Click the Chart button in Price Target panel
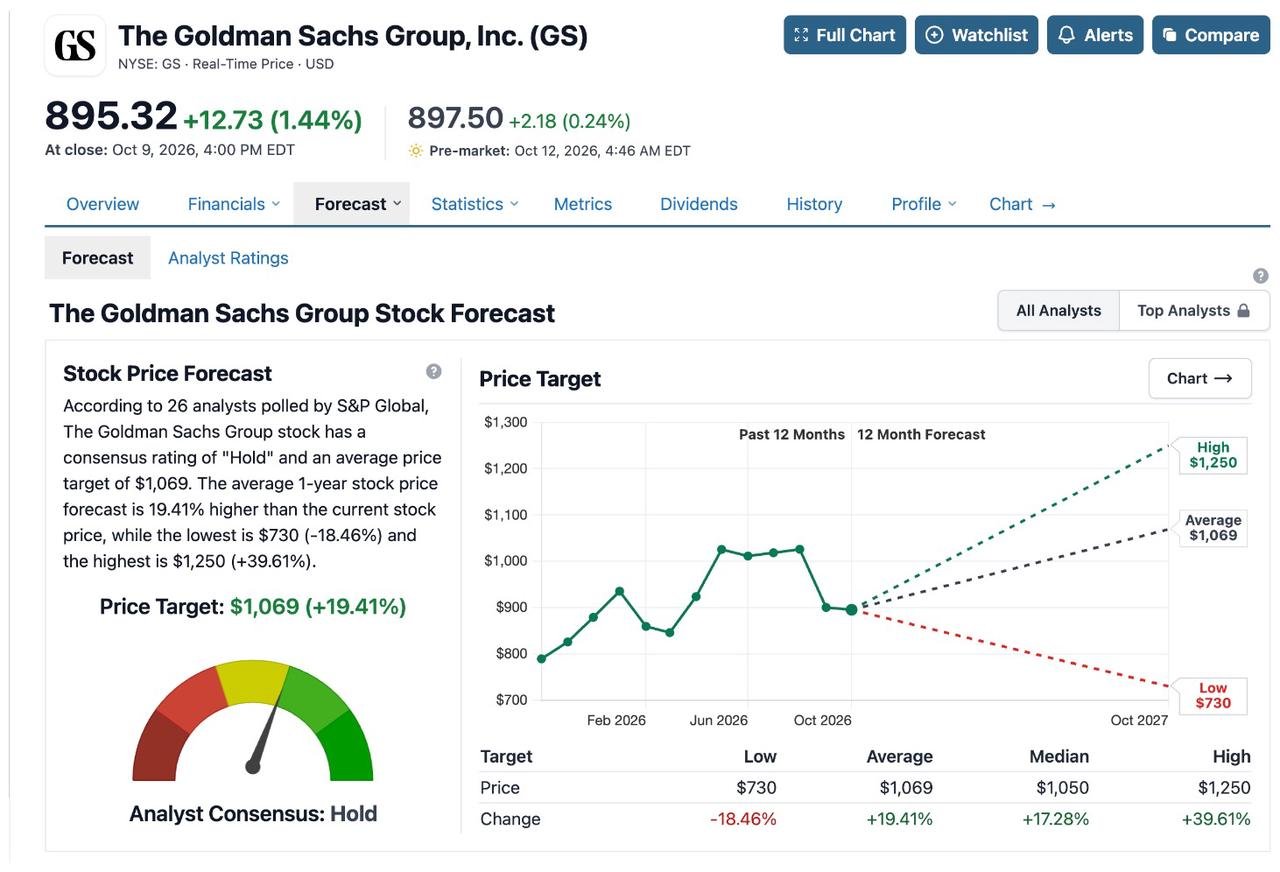The width and height of the screenshot is (1280, 872). coord(1200,379)
